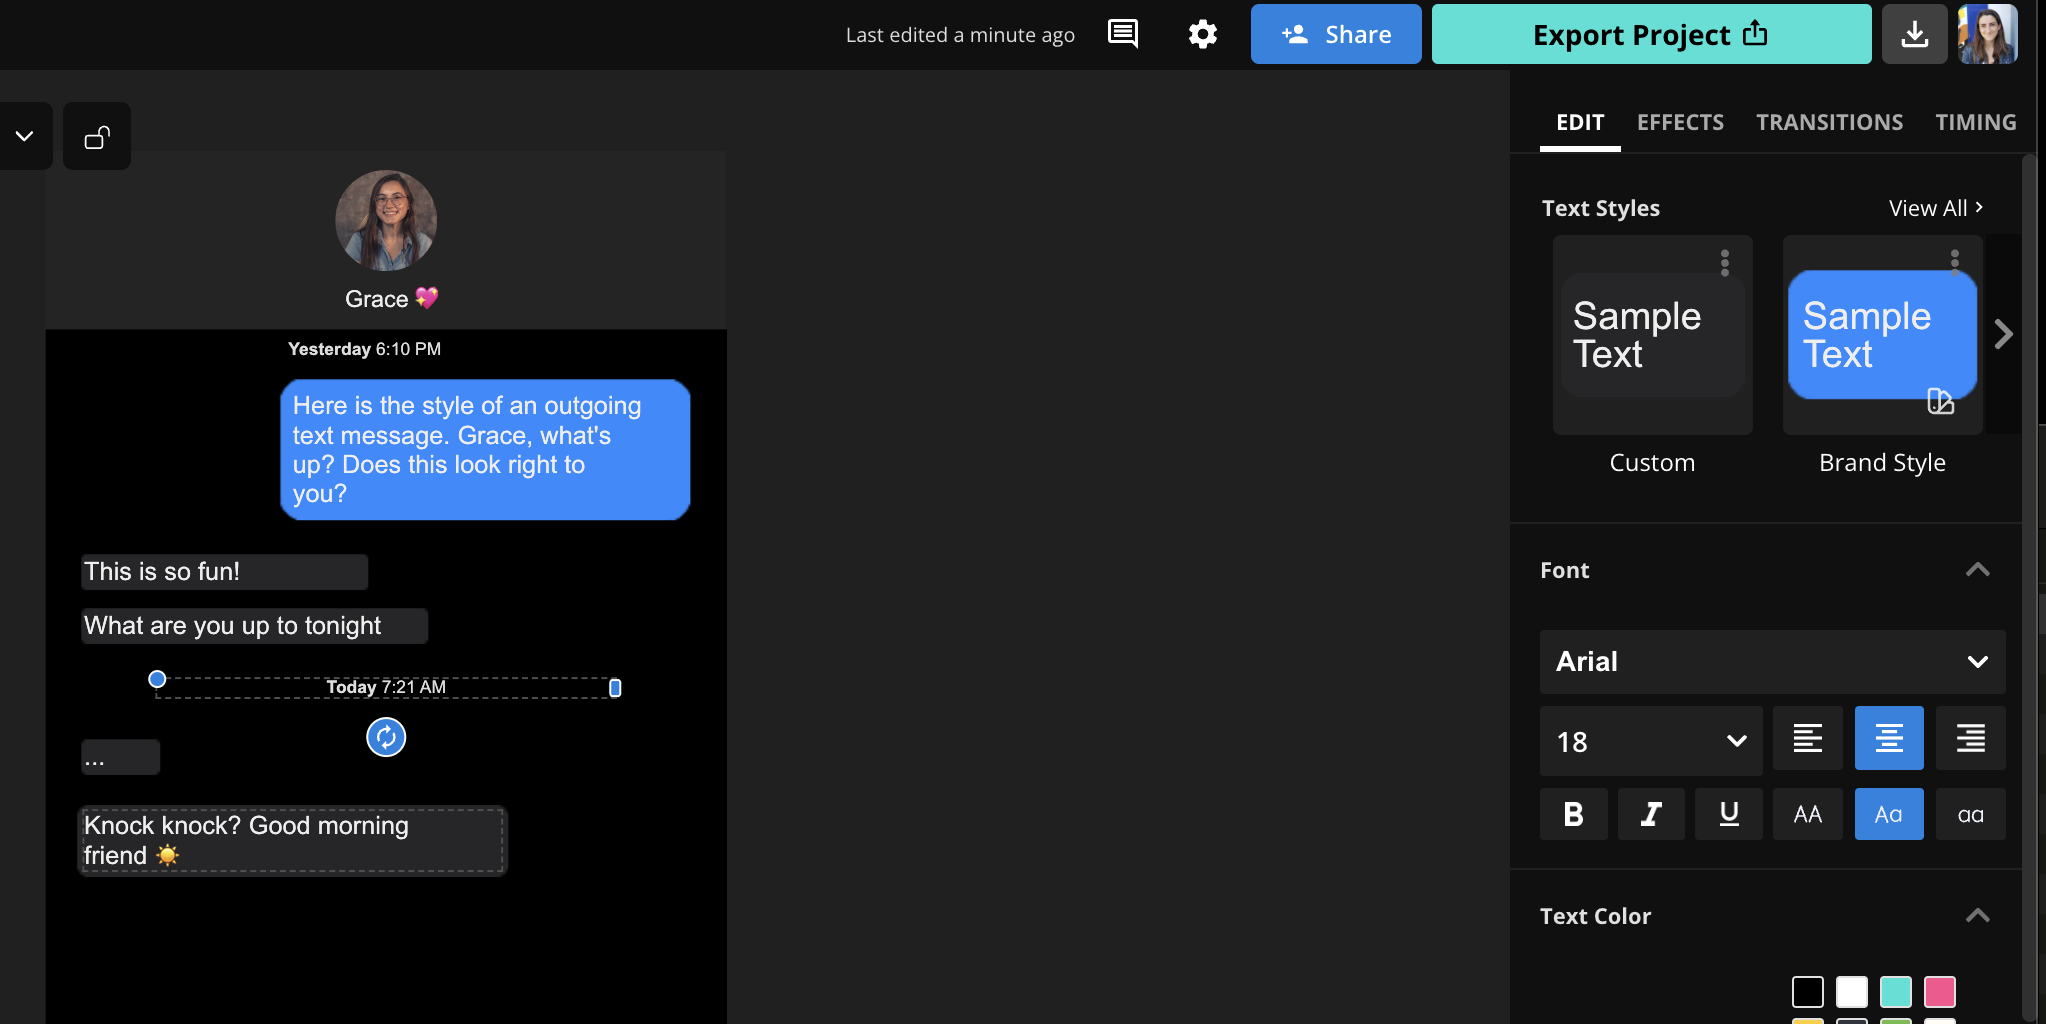Open Custom style three-dot menu

coord(1725,263)
